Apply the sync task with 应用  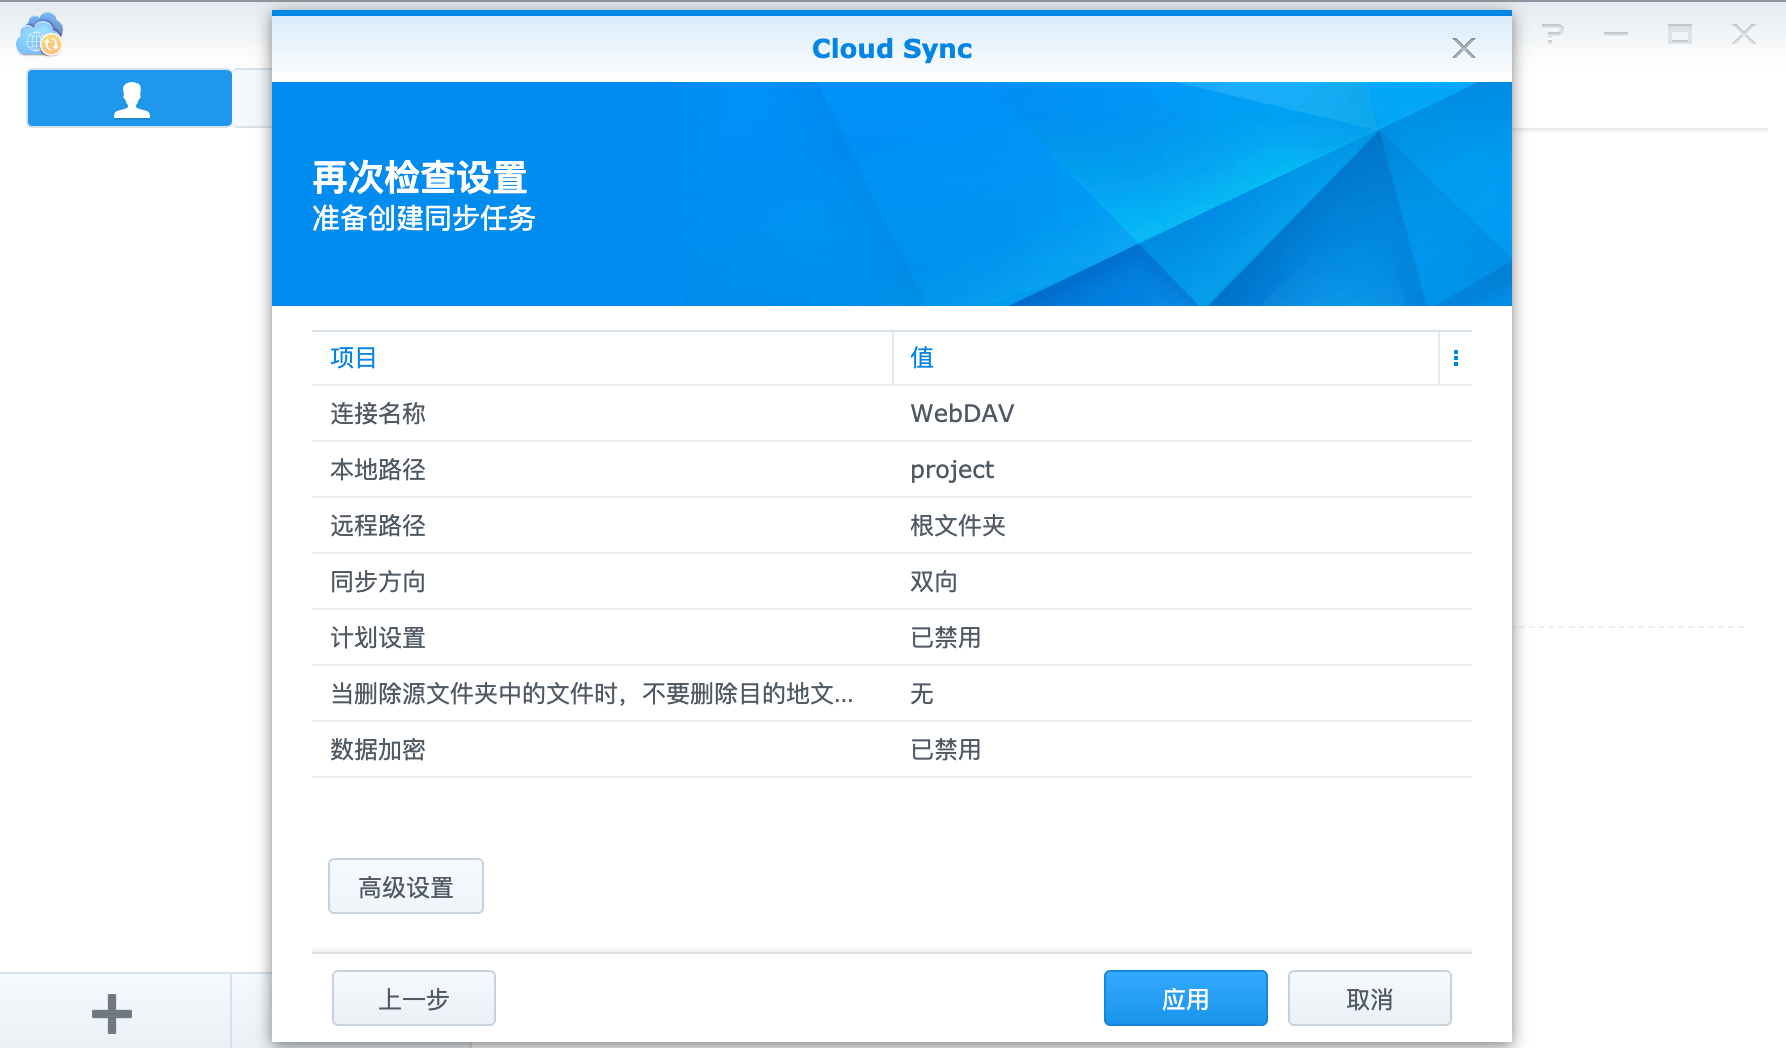tap(1185, 997)
